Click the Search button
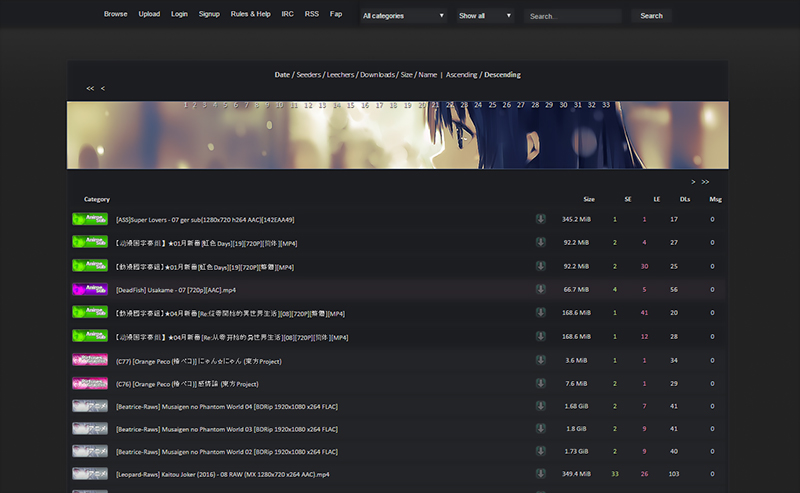Image resolution: width=800 pixels, height=493 pixels. 652,16
